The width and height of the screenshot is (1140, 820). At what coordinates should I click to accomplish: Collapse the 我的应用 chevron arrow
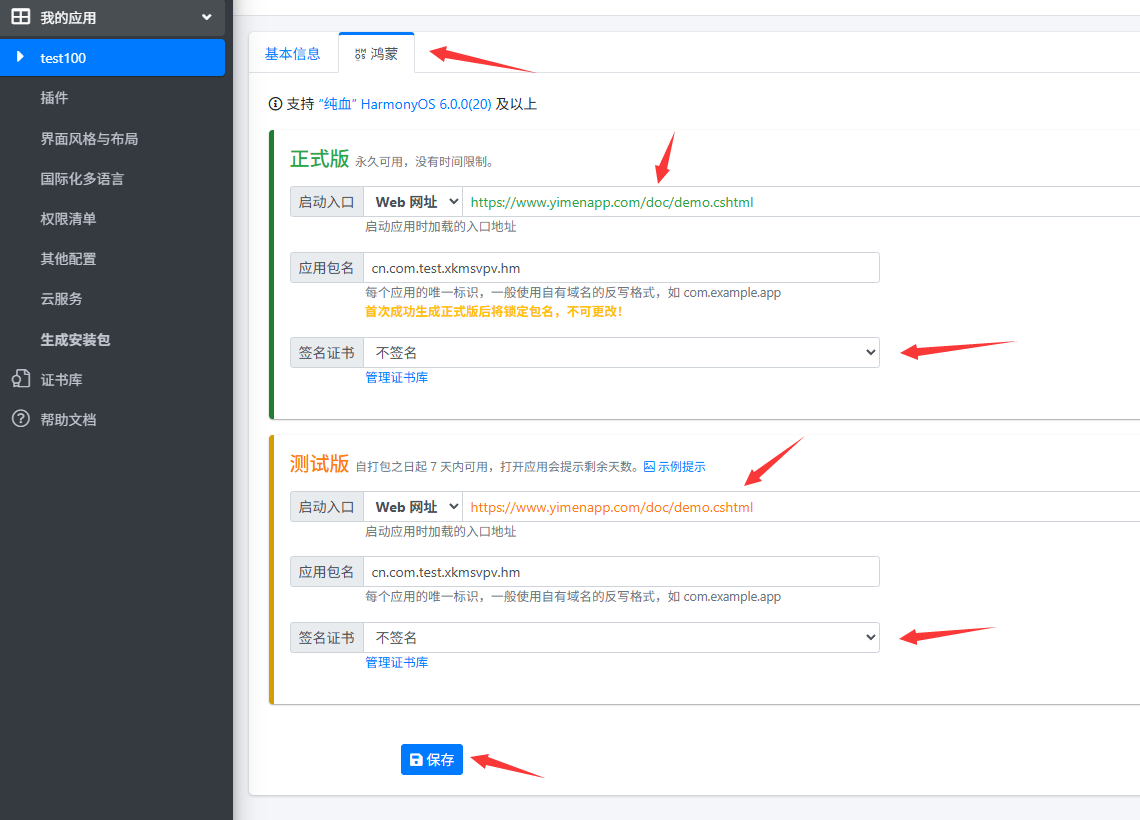pyautogui.click(x=206, y=17)
